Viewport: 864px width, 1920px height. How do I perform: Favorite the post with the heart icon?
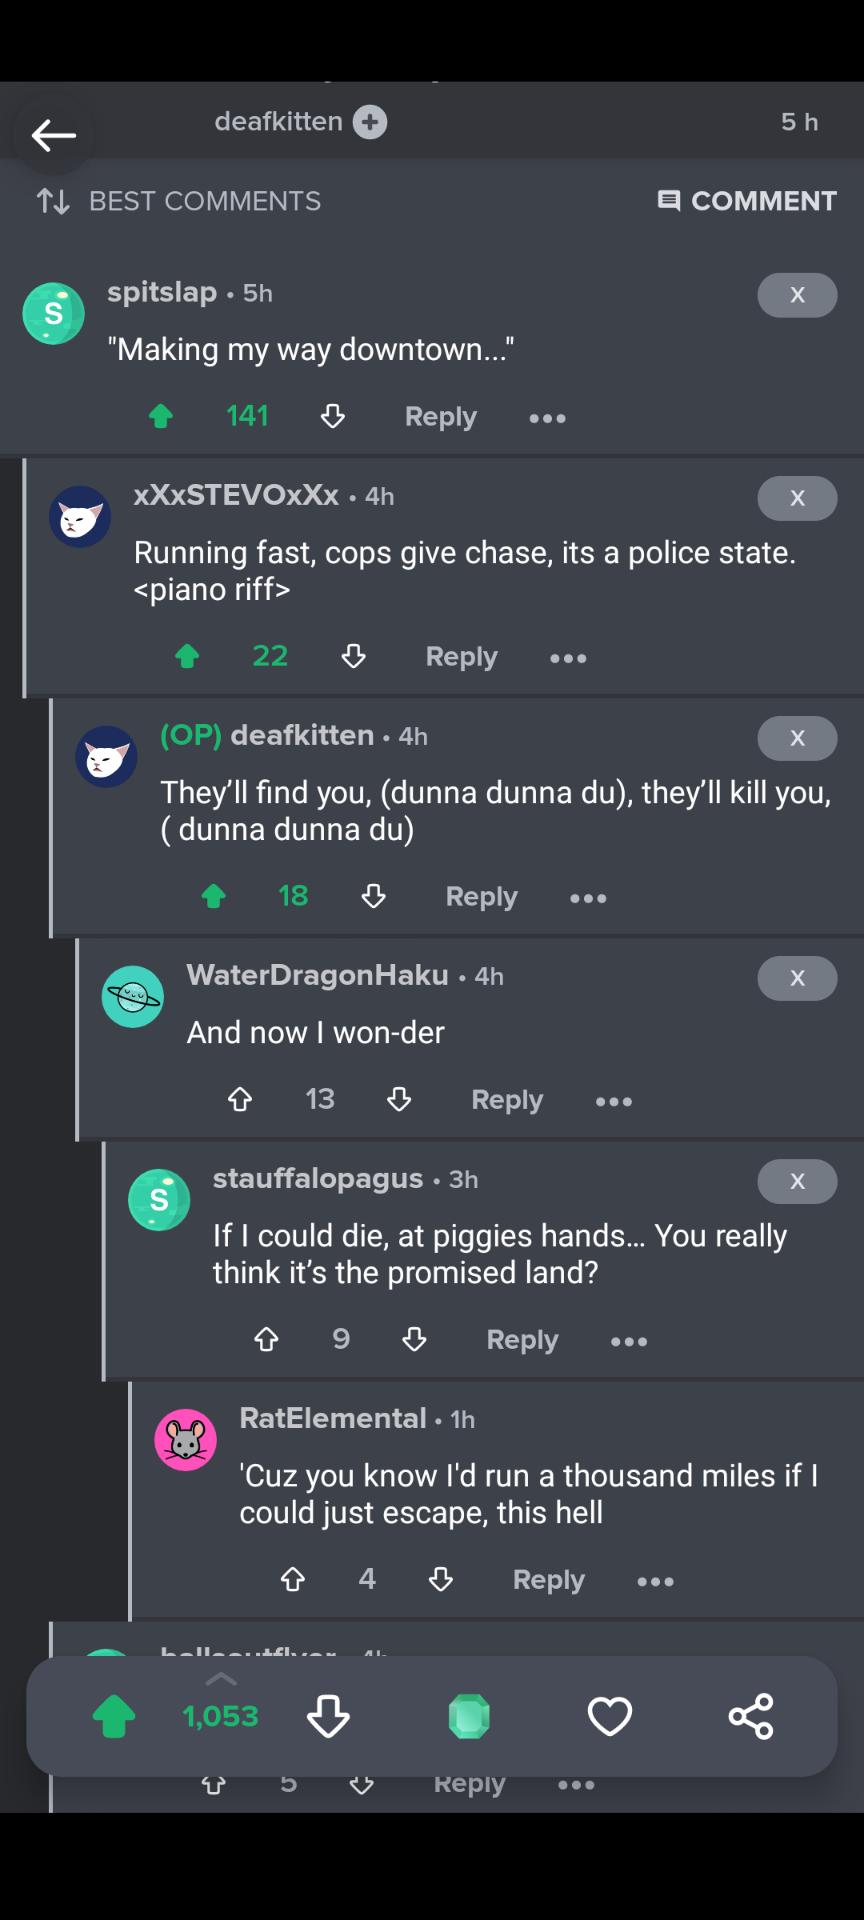610,1716
